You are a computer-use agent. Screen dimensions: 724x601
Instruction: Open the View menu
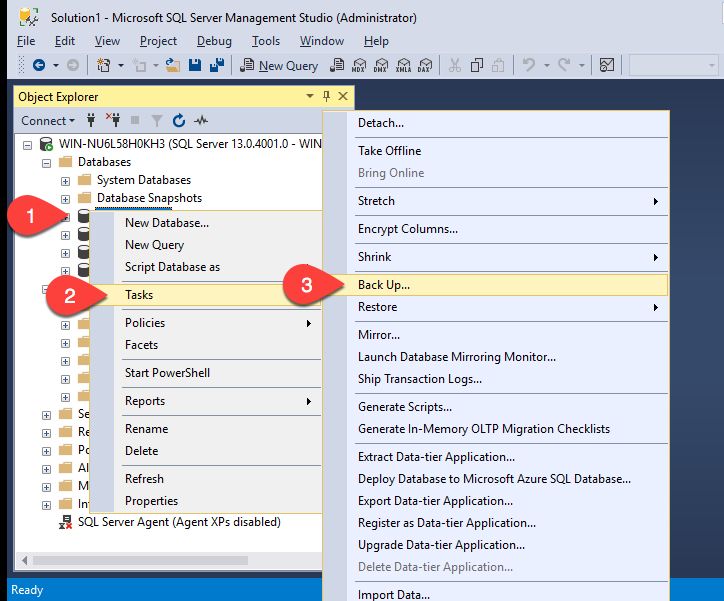pyautogui.click(x=107, y=41)
